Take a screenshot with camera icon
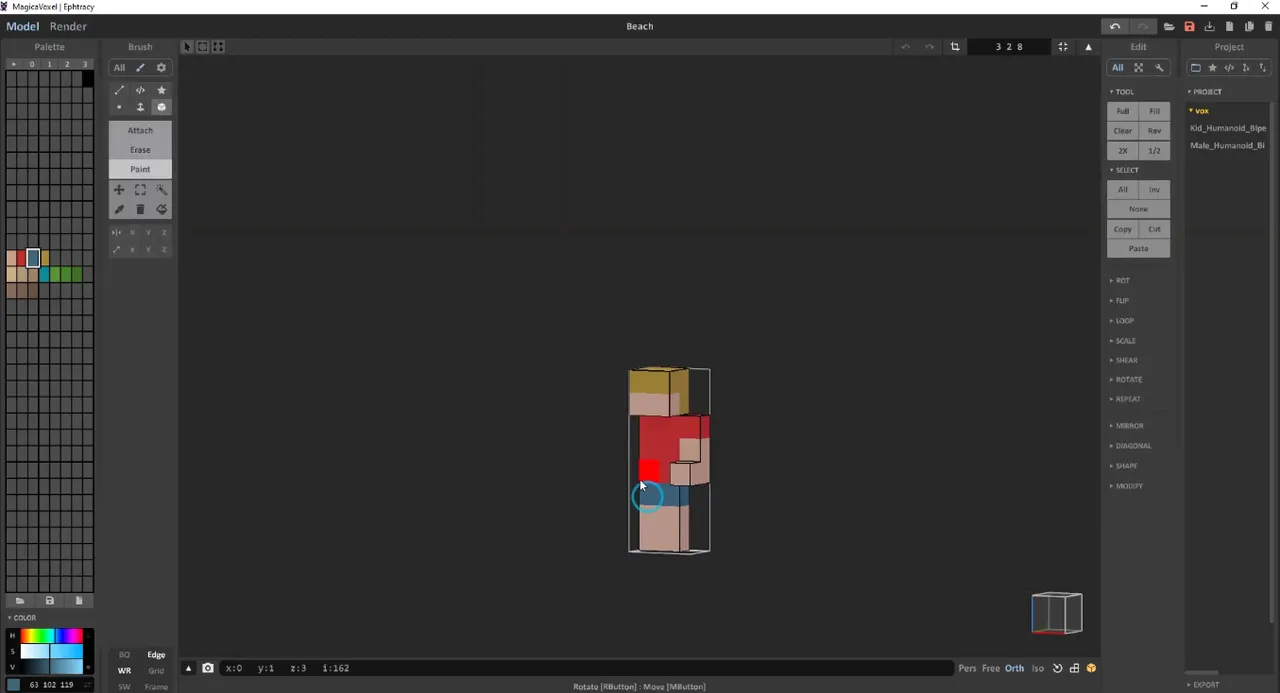1280x693 pixels. (x=208, y=668)
